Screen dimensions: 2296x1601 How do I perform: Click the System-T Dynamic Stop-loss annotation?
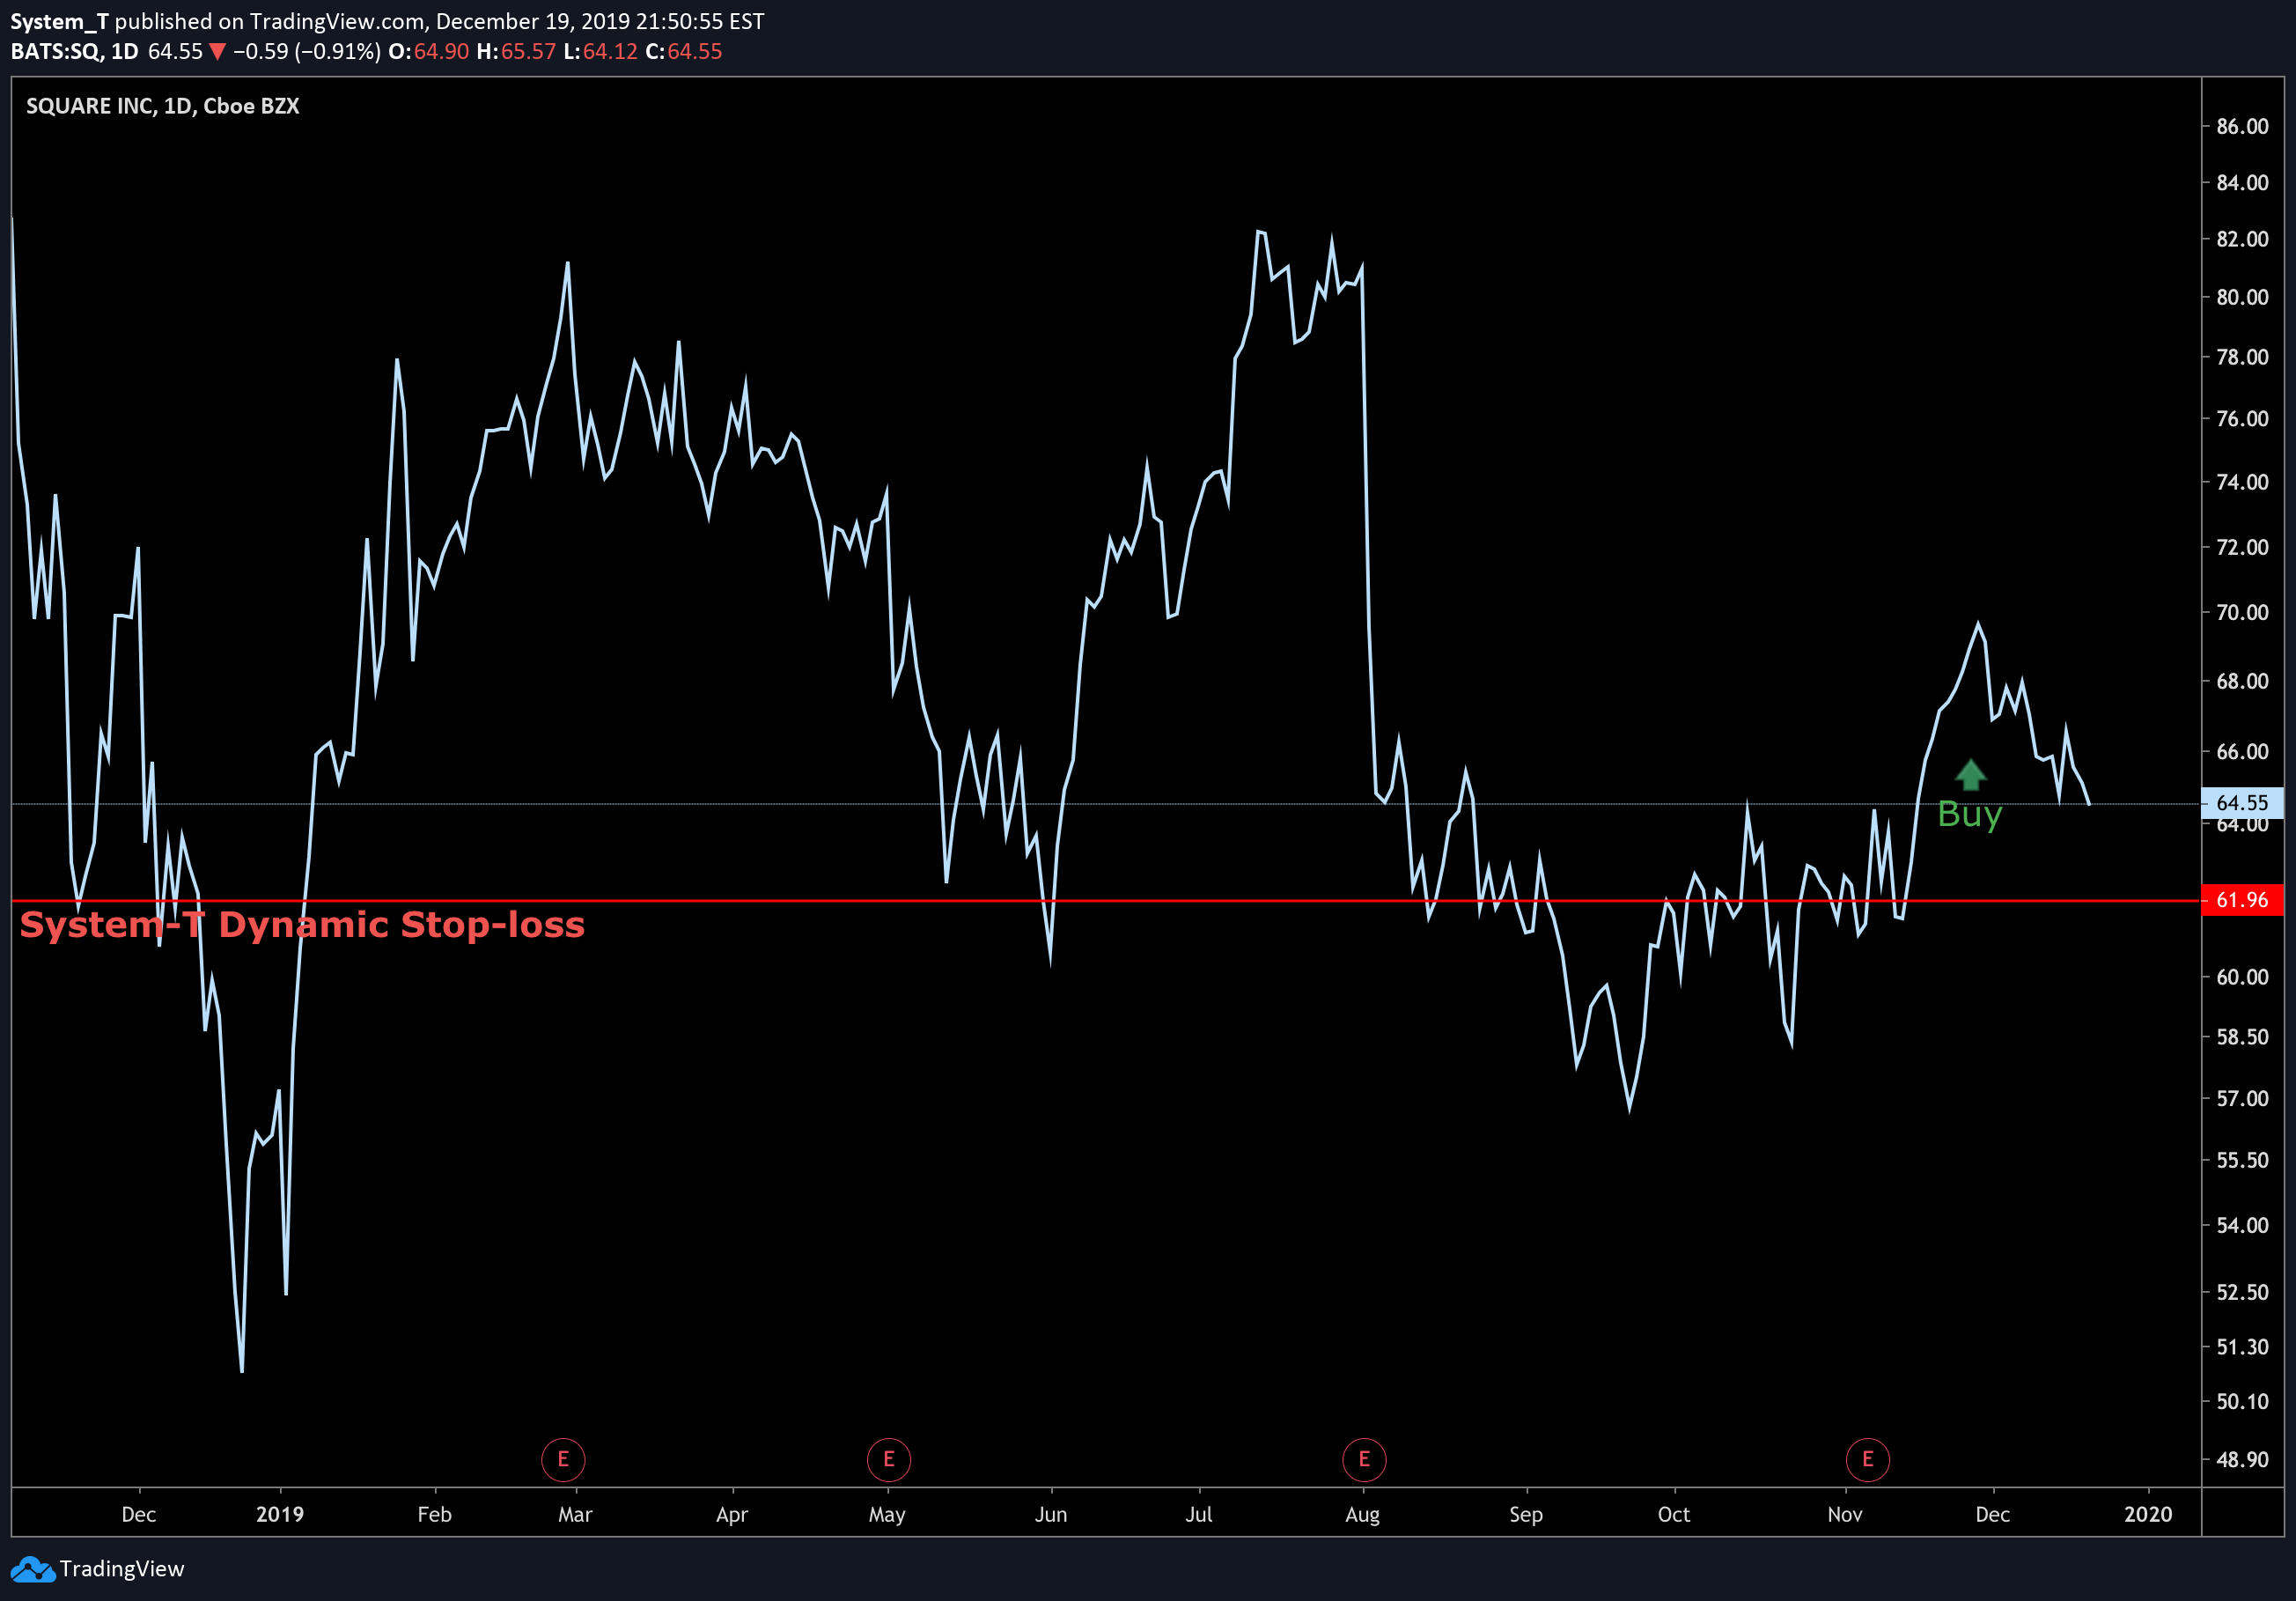click(302, 925)
